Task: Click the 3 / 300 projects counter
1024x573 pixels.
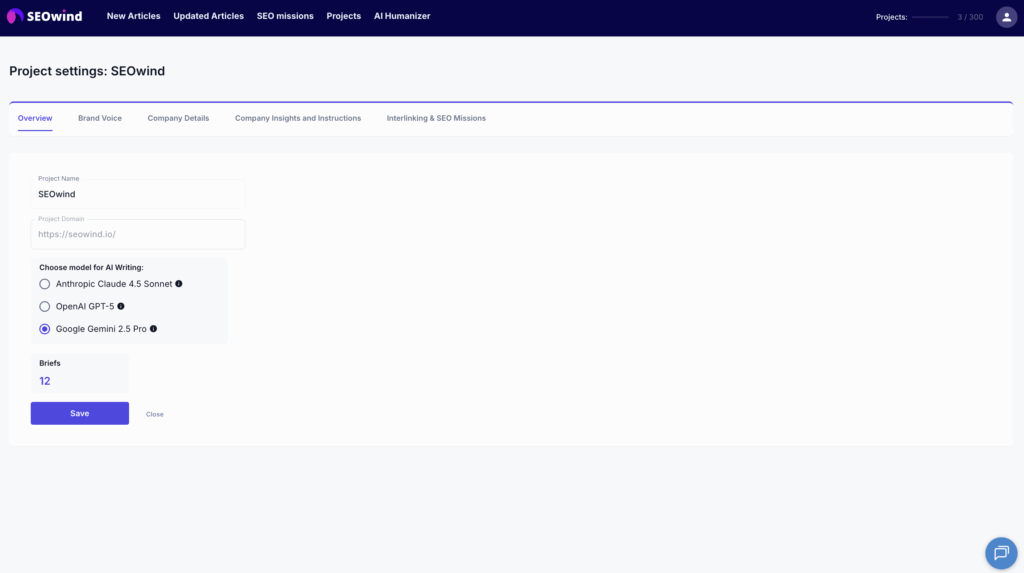Action: pos(970,17)
